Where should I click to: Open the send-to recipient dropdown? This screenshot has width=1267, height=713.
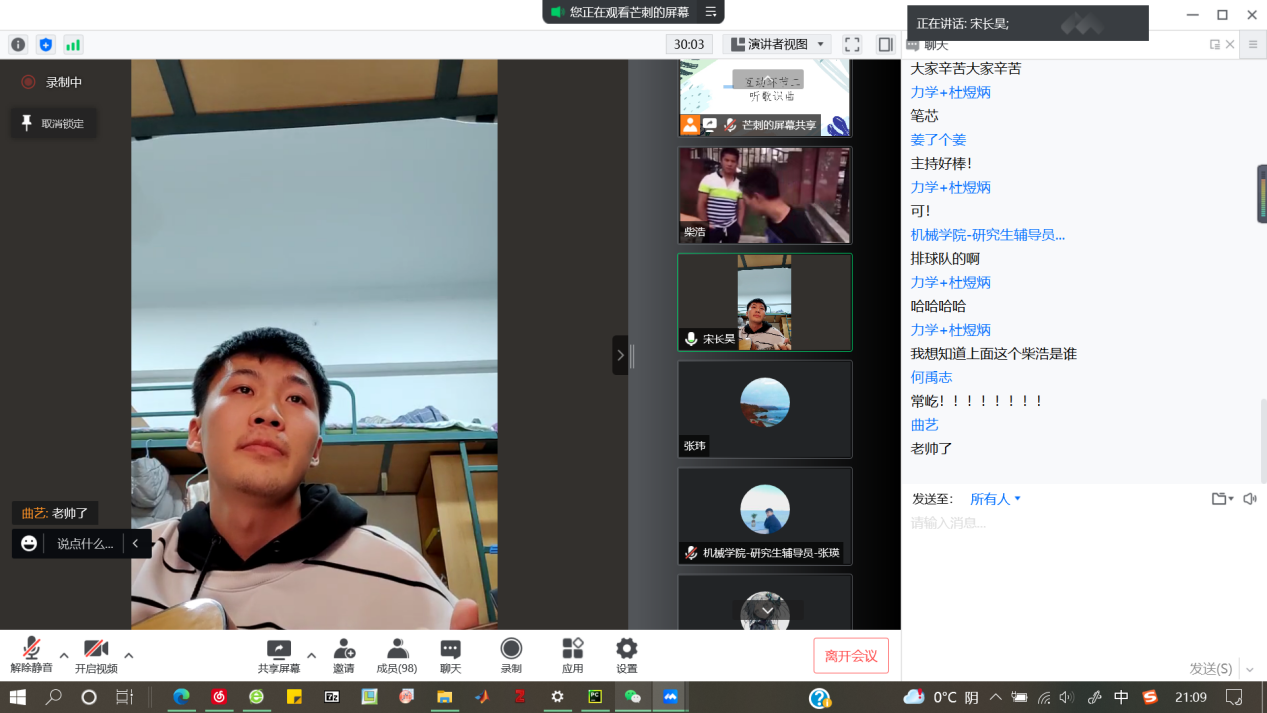995,499
